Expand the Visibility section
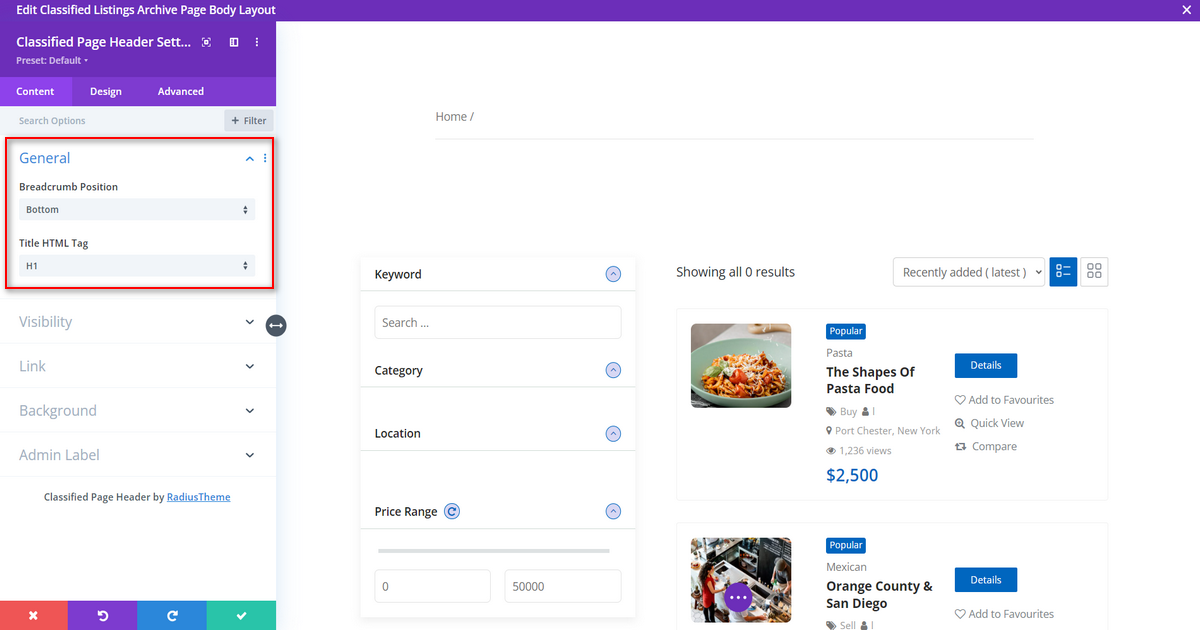This screenshot has width=1200, height=630. click(x=137, y=322)
